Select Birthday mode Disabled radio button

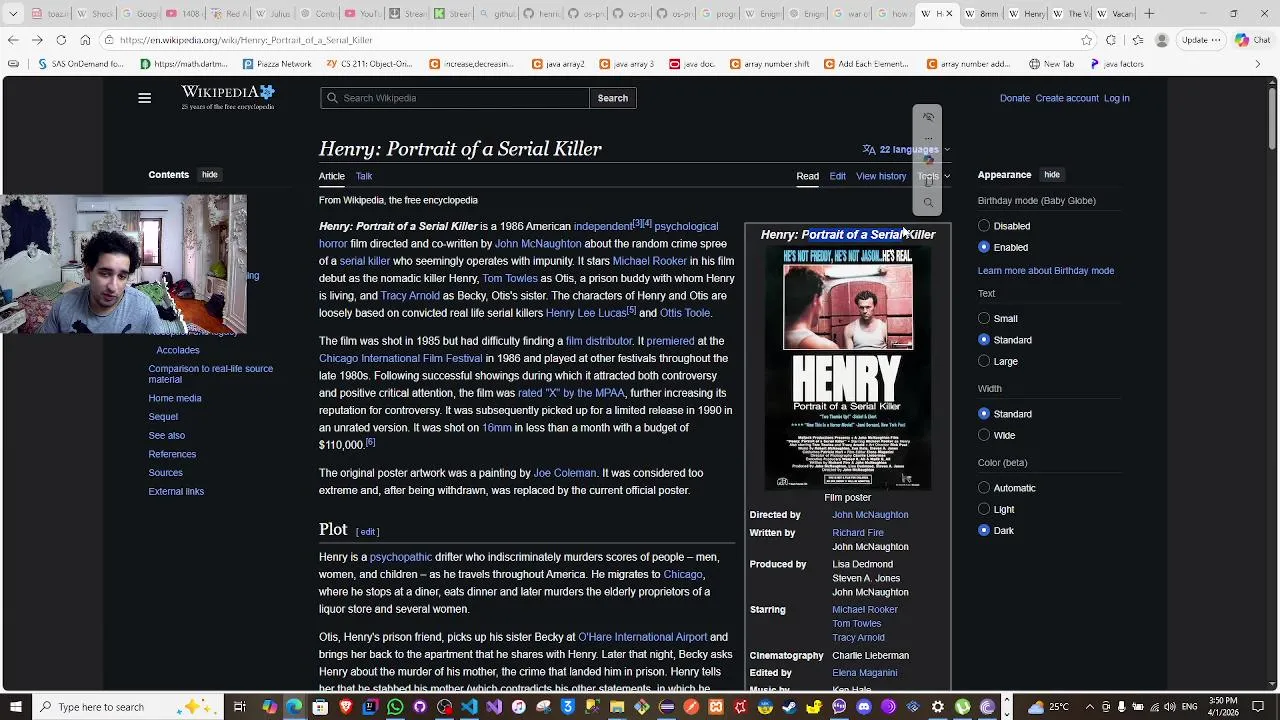(x=984, y=226)
